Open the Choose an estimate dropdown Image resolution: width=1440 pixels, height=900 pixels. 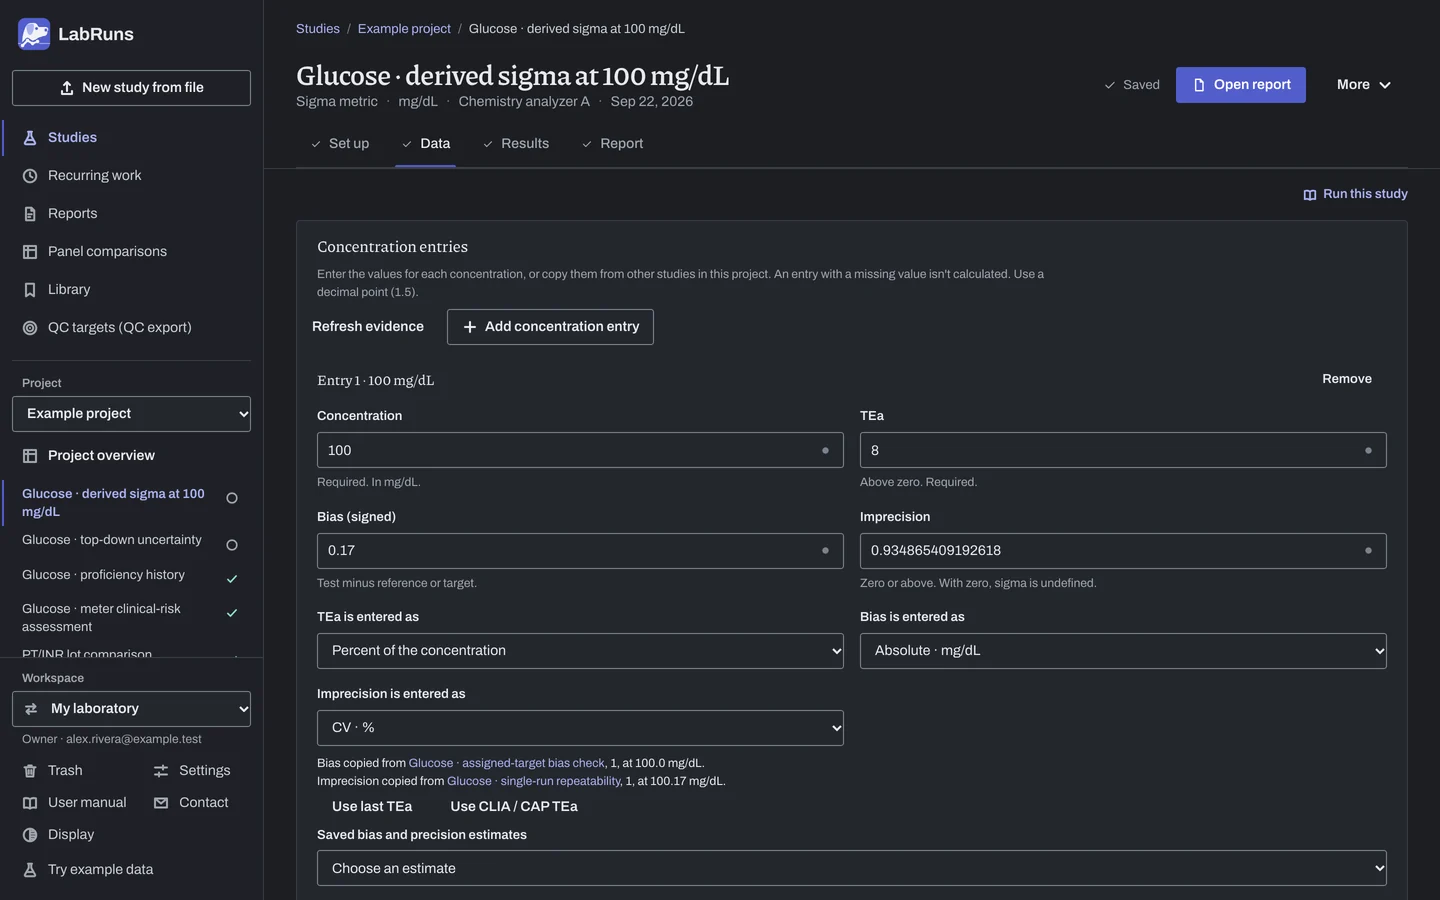852,868
